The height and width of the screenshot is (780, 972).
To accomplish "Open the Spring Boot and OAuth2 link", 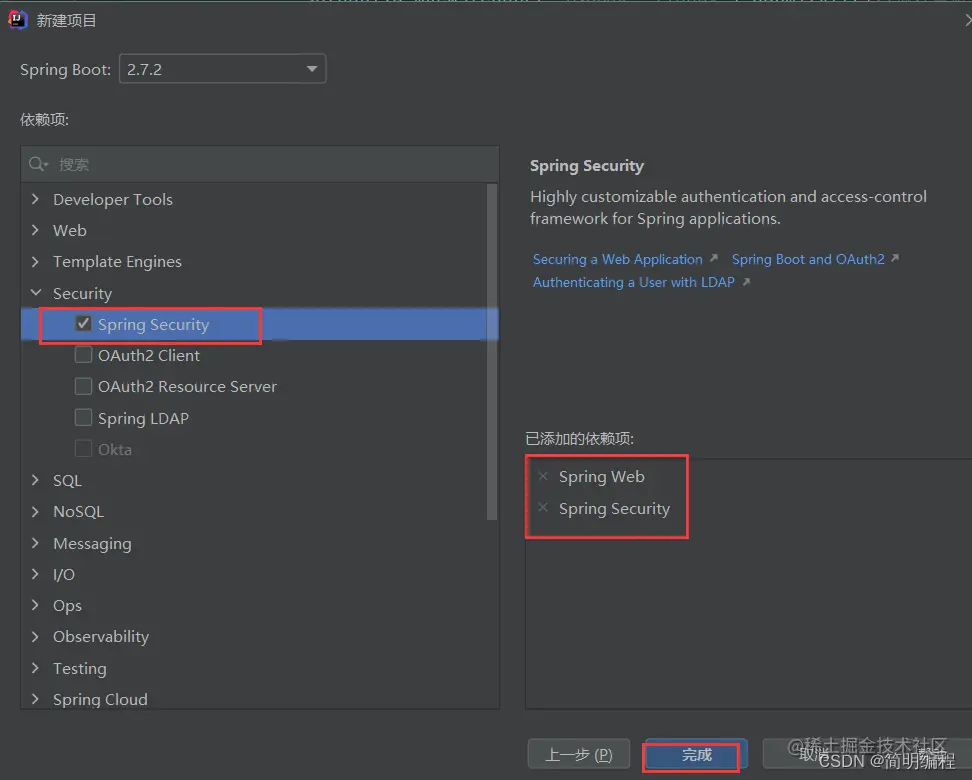I will tap(808, 259).
